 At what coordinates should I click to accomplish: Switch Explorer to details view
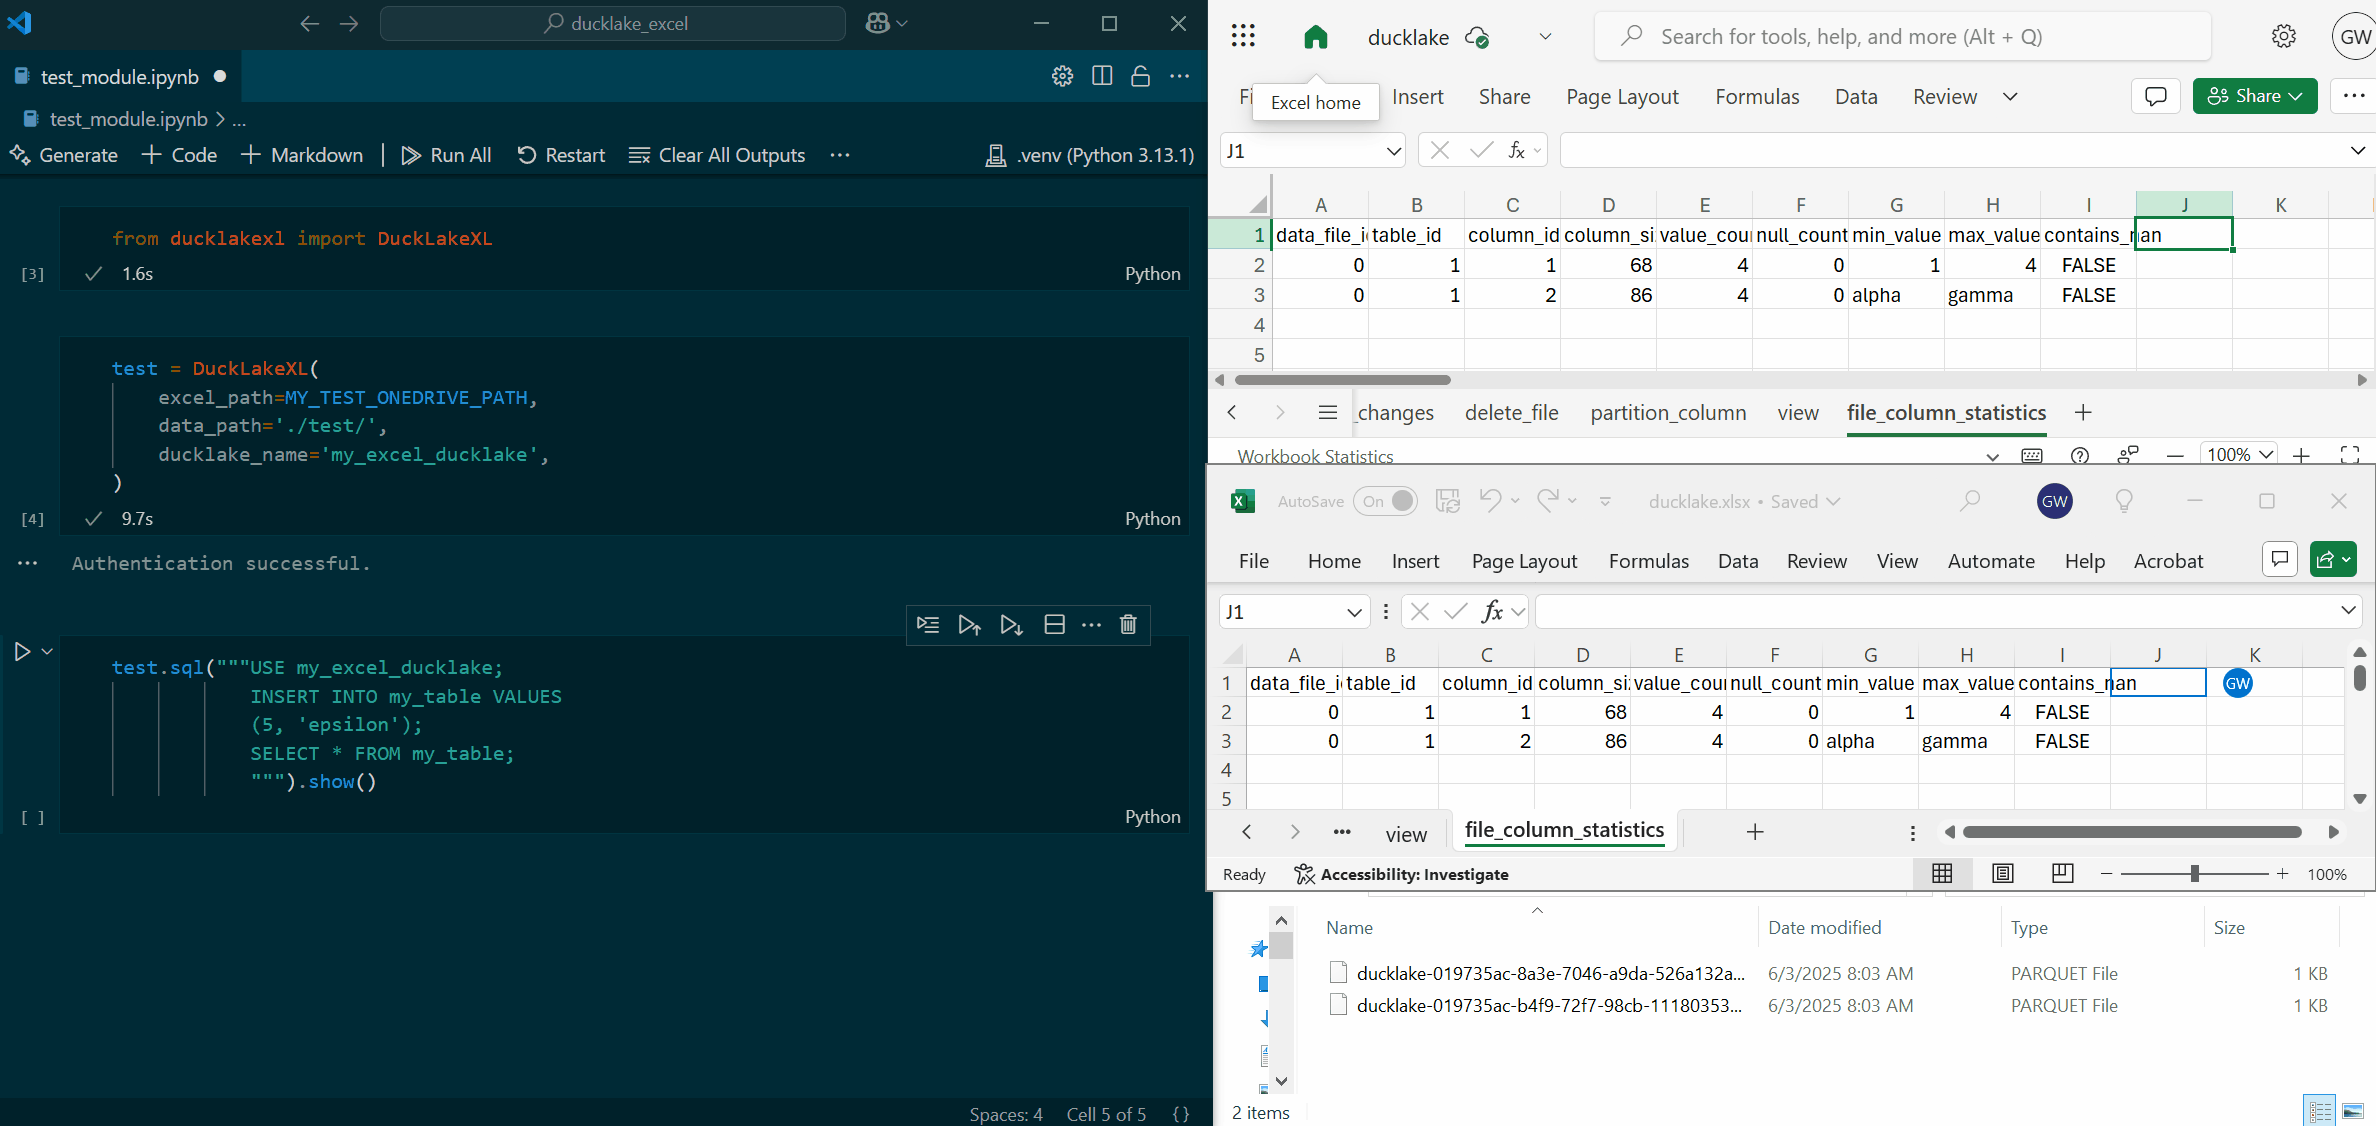pyautogui.click(x=2320, y=1111)
